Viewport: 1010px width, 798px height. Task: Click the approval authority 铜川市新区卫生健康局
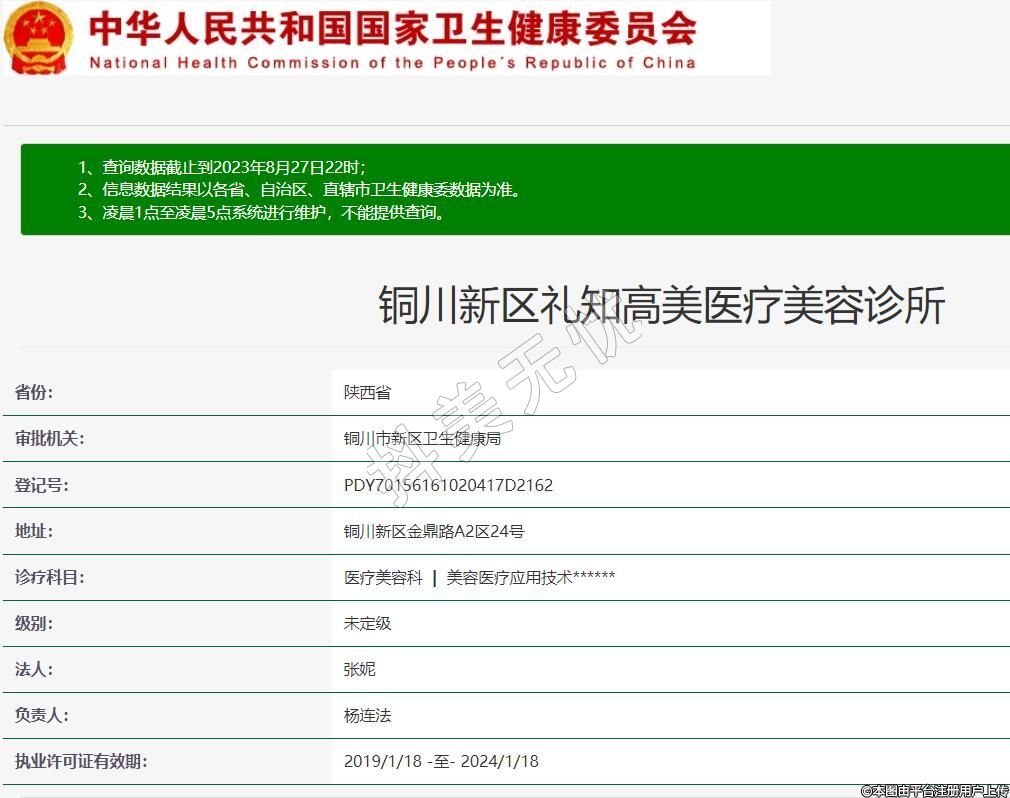421,438
